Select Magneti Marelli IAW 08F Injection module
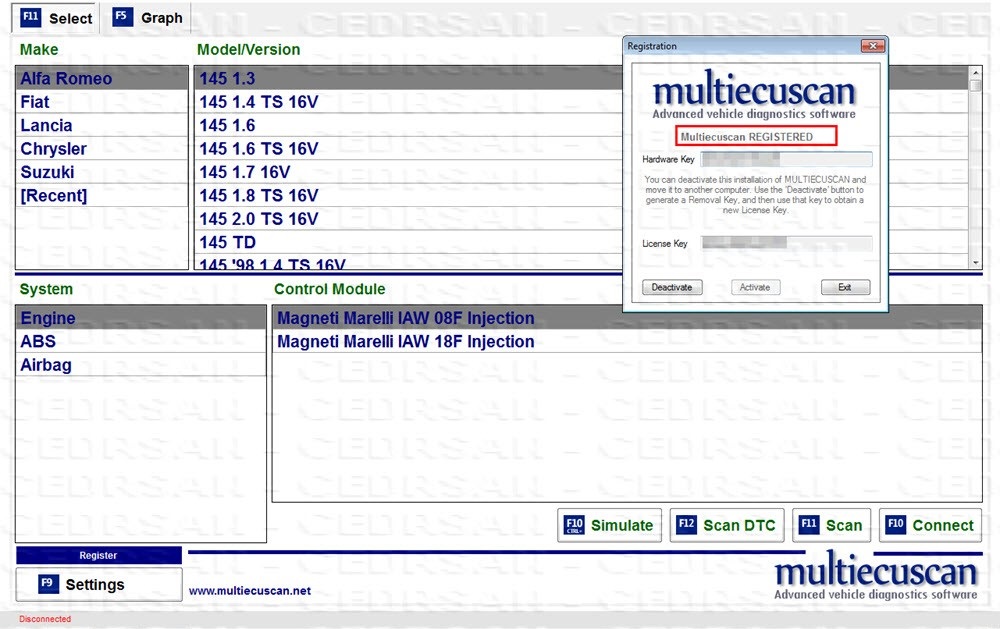This screenshot has height=629, width=1000. click(x=626, y=318)
